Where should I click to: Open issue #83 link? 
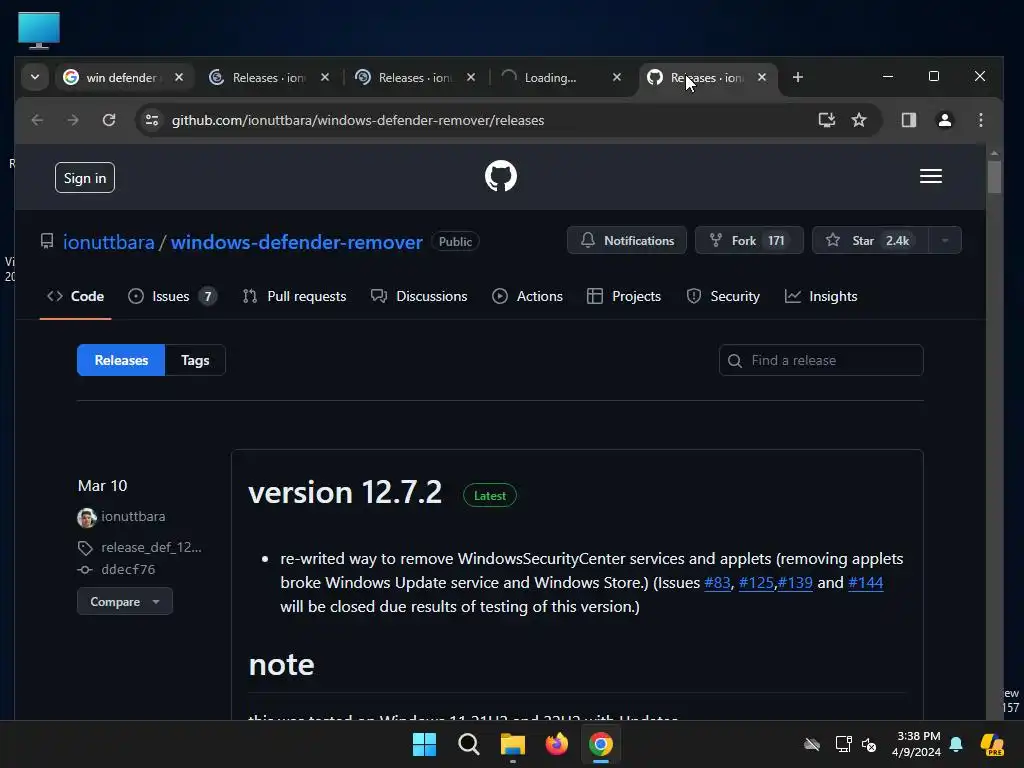click(717, 583)
